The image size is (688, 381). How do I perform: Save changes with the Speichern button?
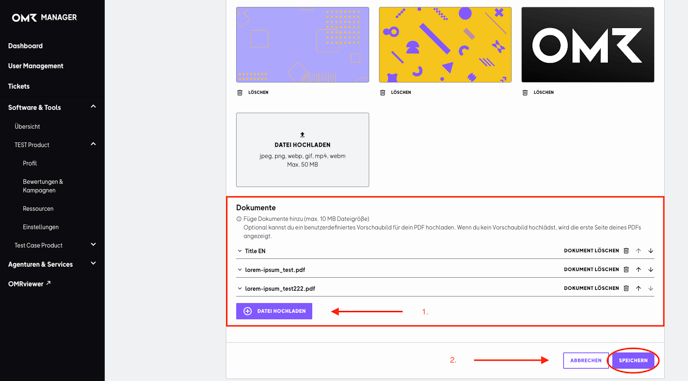[x=633, y=360]
